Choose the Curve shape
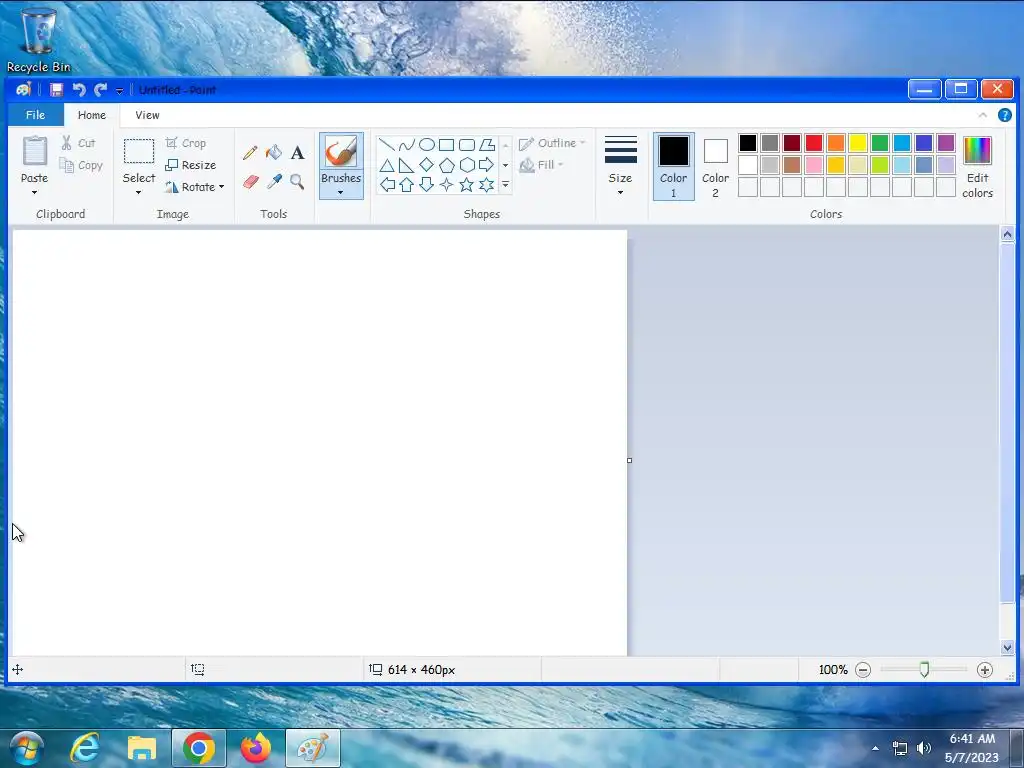 pos(407,145)
